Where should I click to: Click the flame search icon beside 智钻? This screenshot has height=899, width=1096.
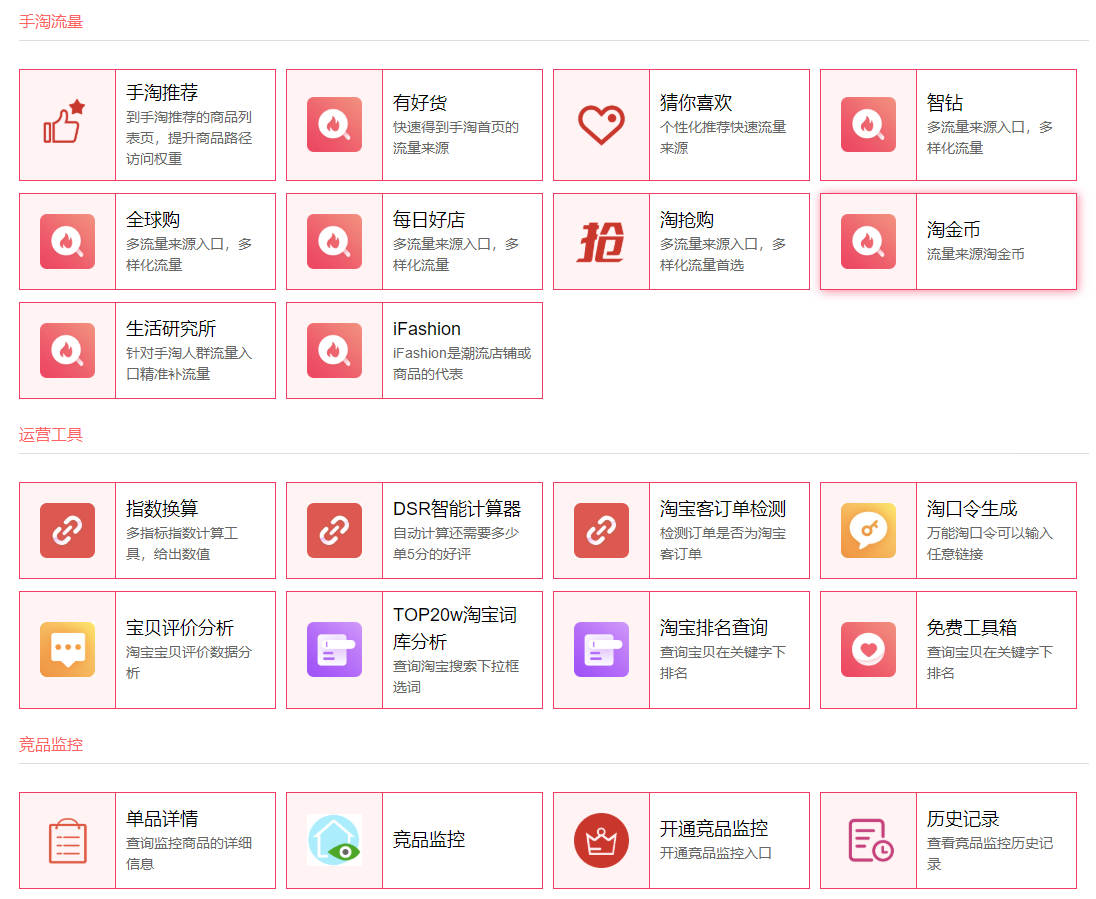[x=868, y=124]
